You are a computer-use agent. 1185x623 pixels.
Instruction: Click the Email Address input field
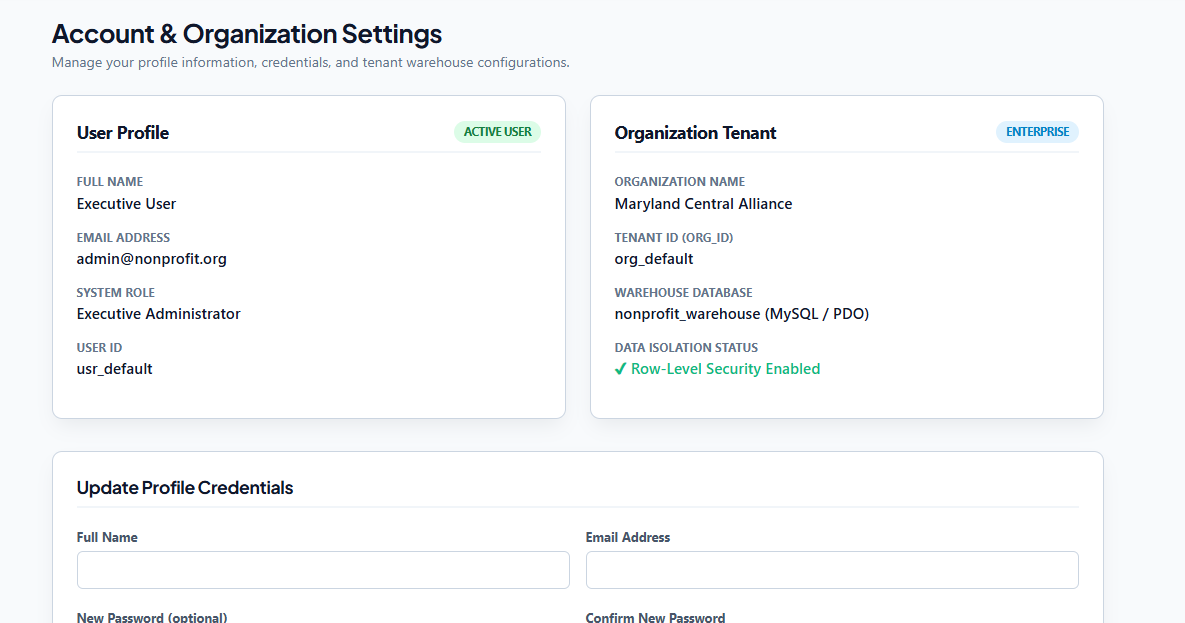tap(832, 570)
